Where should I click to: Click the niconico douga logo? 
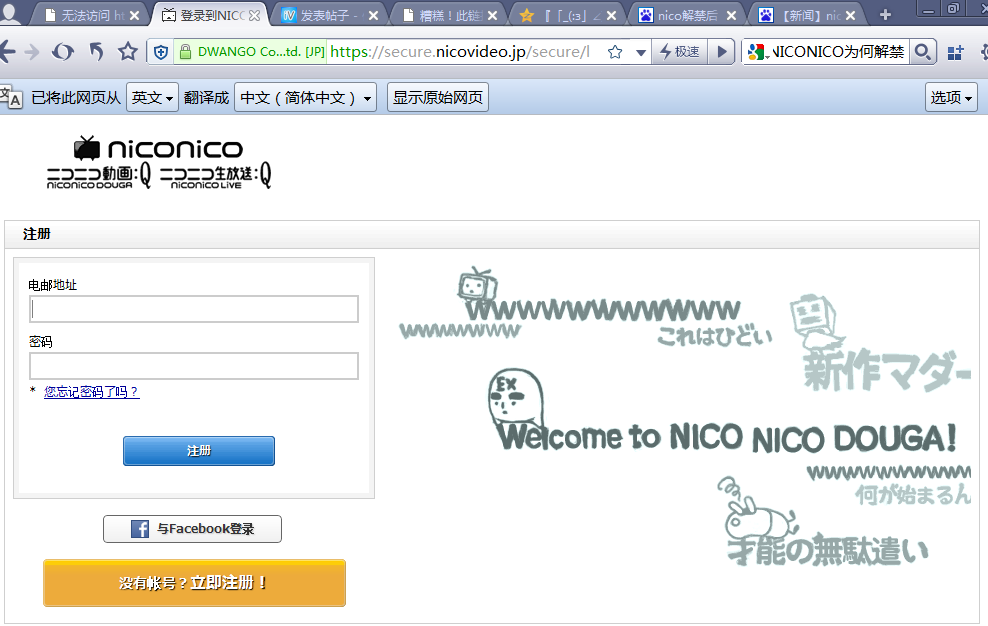(x=99, y=175)
